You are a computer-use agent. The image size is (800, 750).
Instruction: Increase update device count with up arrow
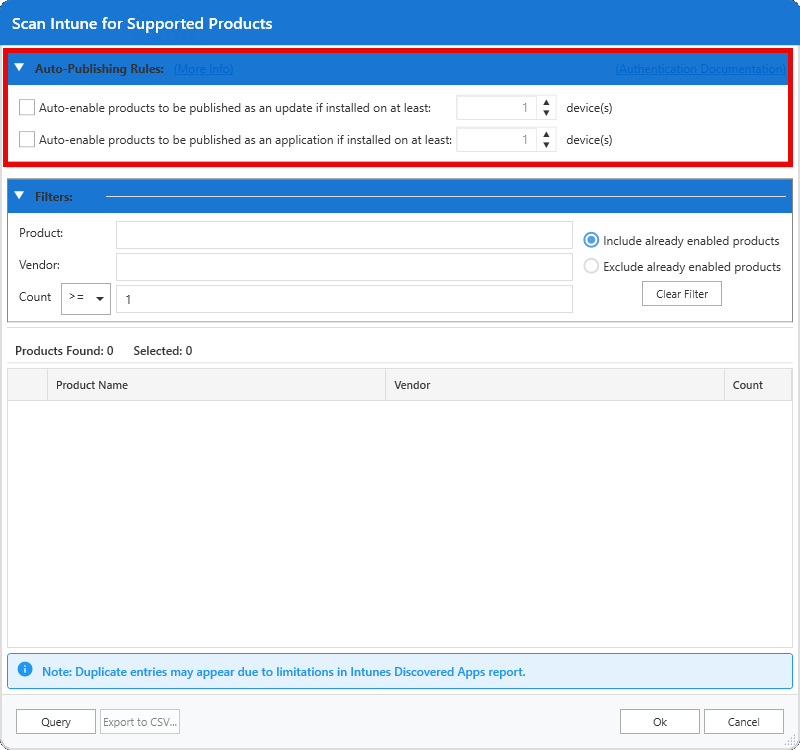tap(546, 103)
